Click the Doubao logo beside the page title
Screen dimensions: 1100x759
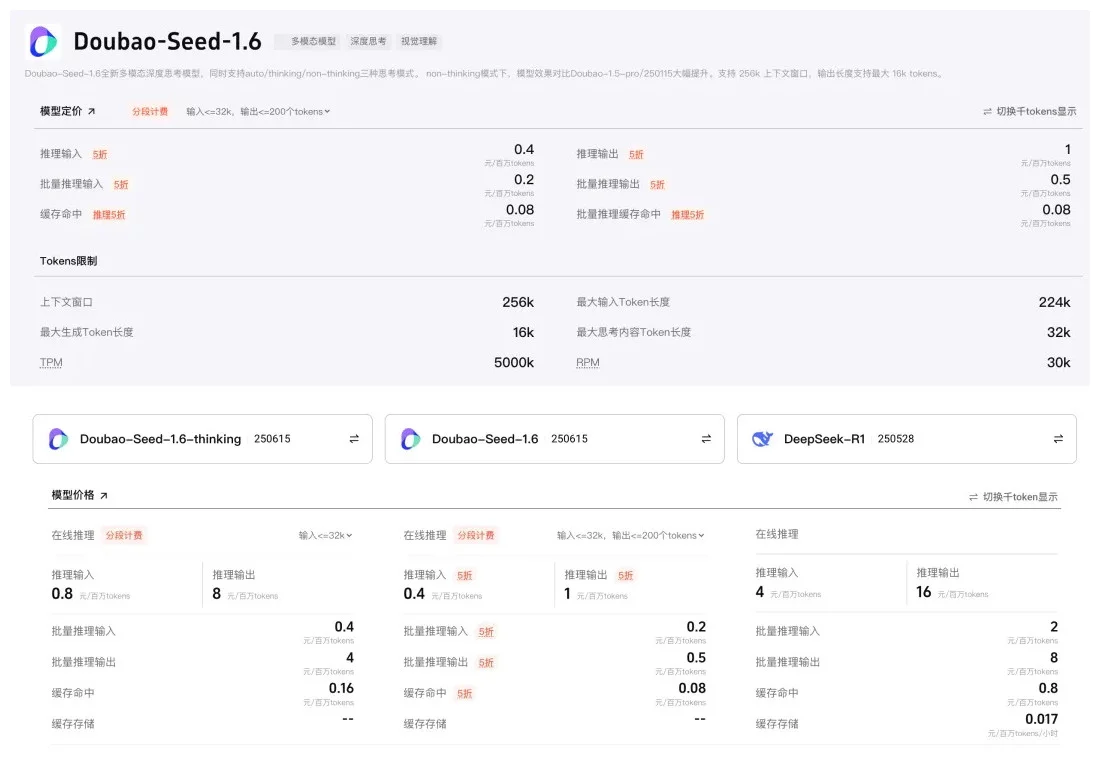tap(43, 41)
